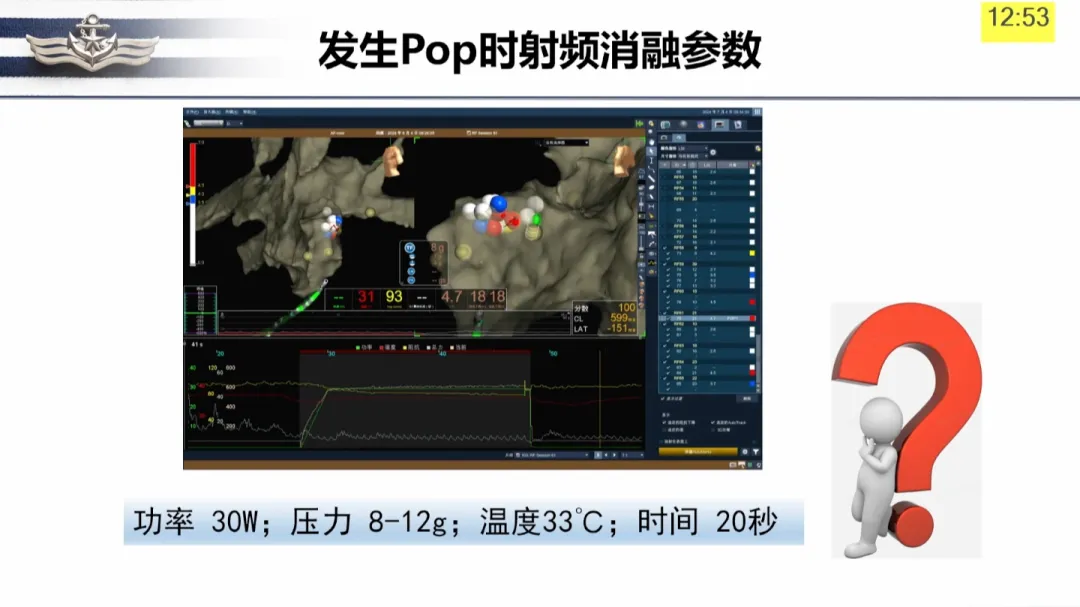Open the small dropdown on the upper-left toolbar
The image size is (1080, 607).
click(234, 123)
